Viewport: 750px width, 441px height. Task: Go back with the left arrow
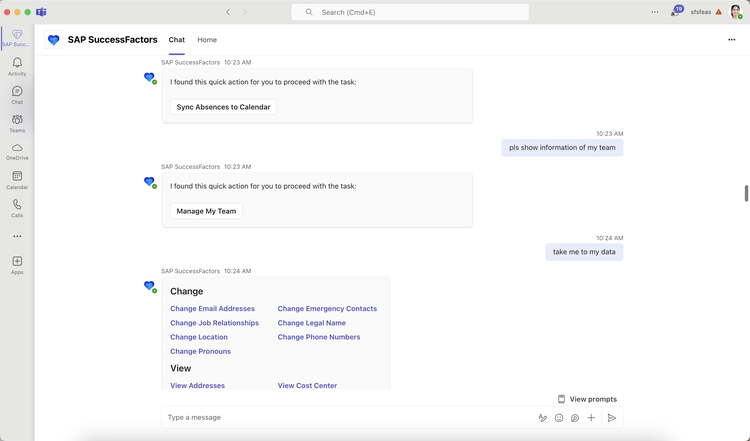coord(228,12)
